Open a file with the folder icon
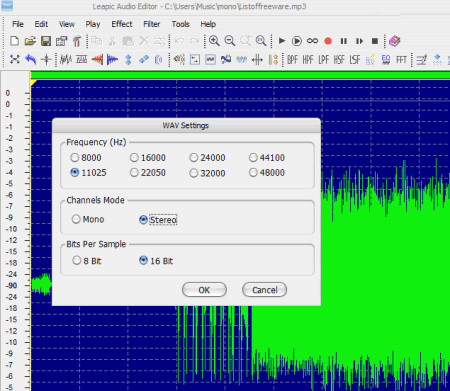The width and height of the screenshot is (450, 391). pyautogui.click(x=30, y=41)
